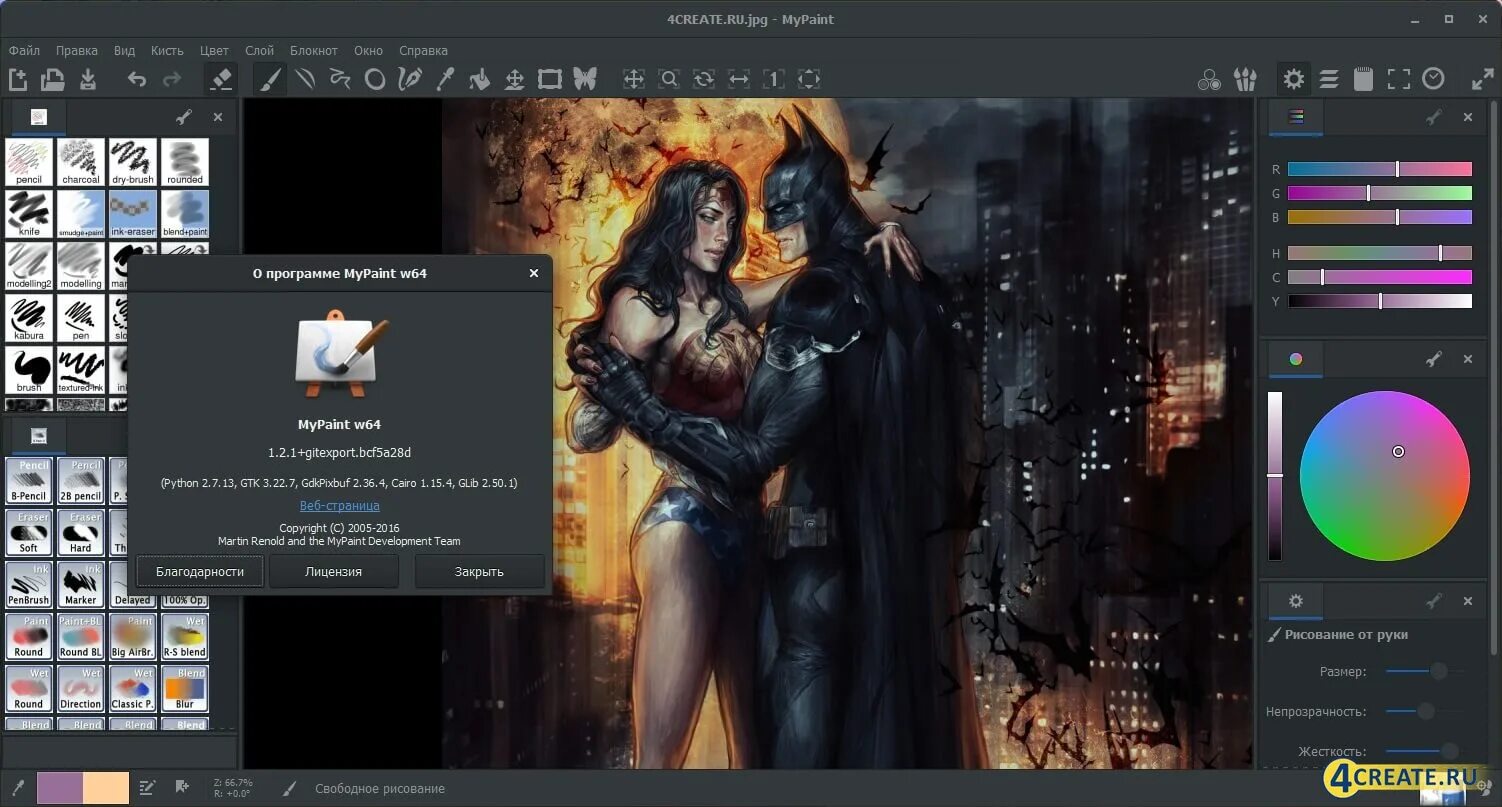Save the document with the download-arrow icon
The image size is (1502, 807).
click(x=87, y=79)
